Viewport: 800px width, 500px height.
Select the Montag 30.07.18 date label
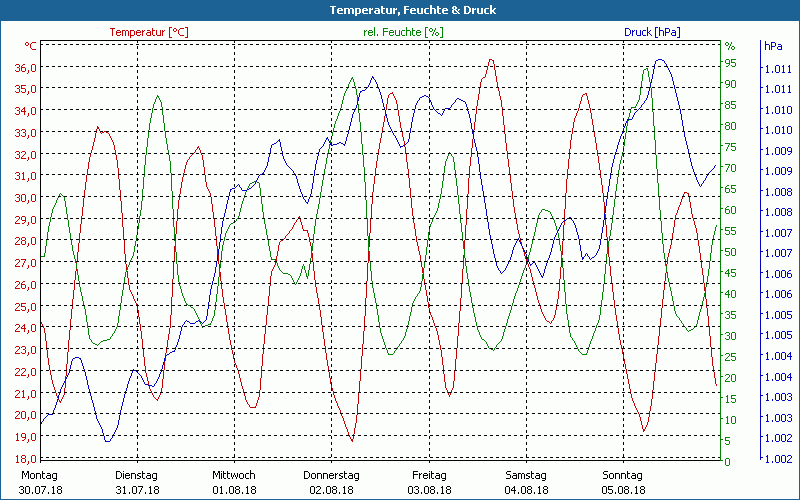40,482
